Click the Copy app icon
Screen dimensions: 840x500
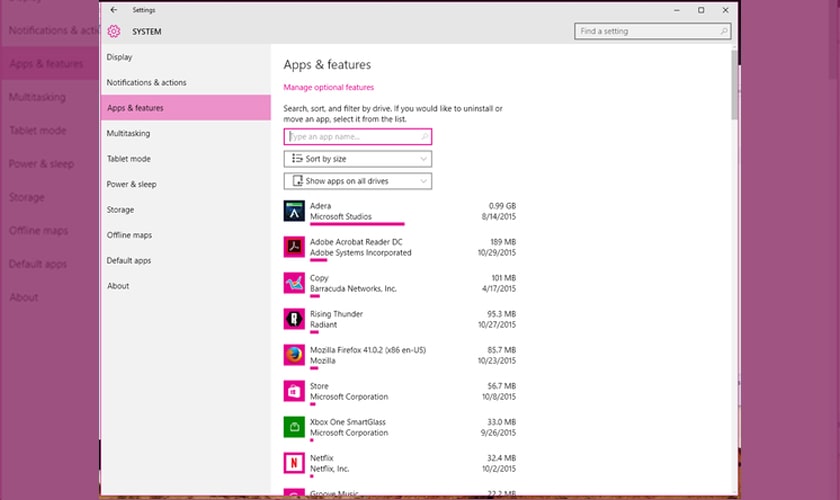click(294, 283)
